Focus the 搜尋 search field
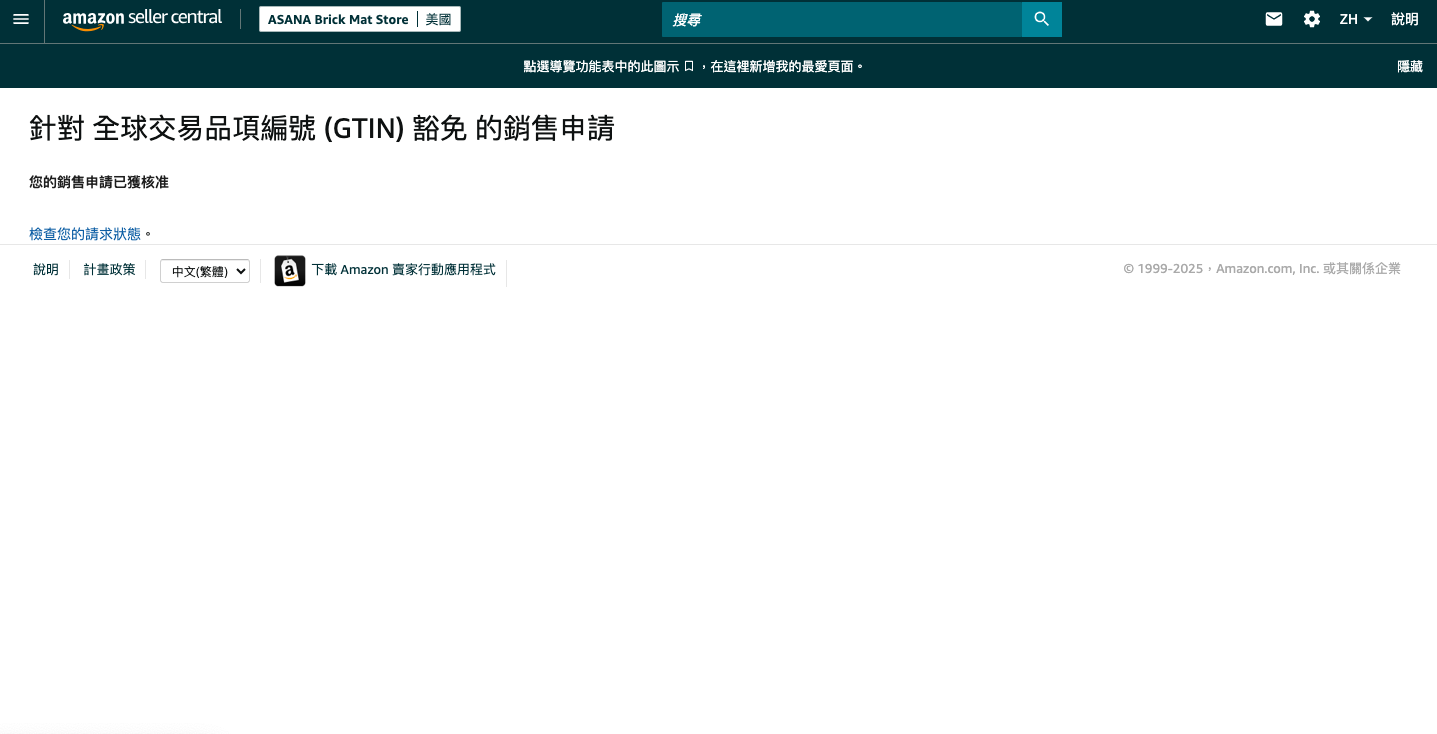 coord(842,19)
